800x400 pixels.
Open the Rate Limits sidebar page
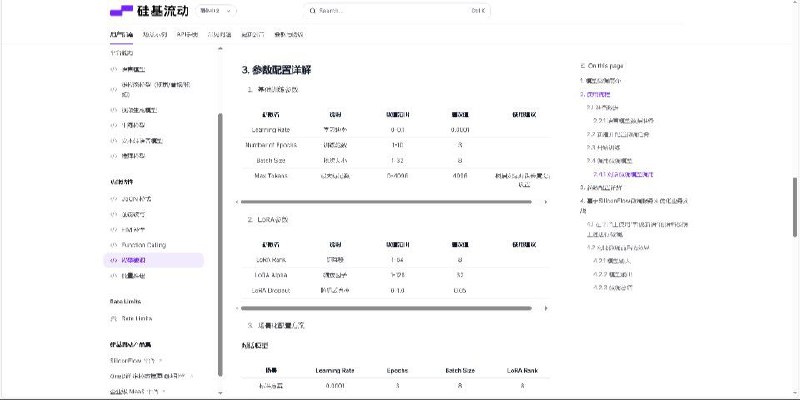point(137,318)
